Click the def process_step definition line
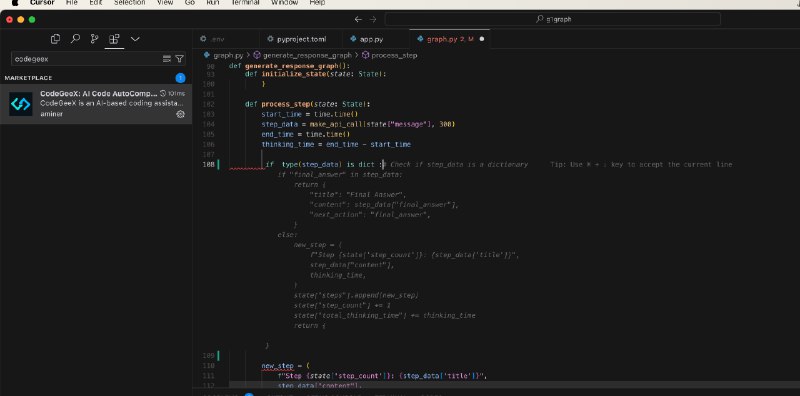The image size is (800, 396). (308, 104)
